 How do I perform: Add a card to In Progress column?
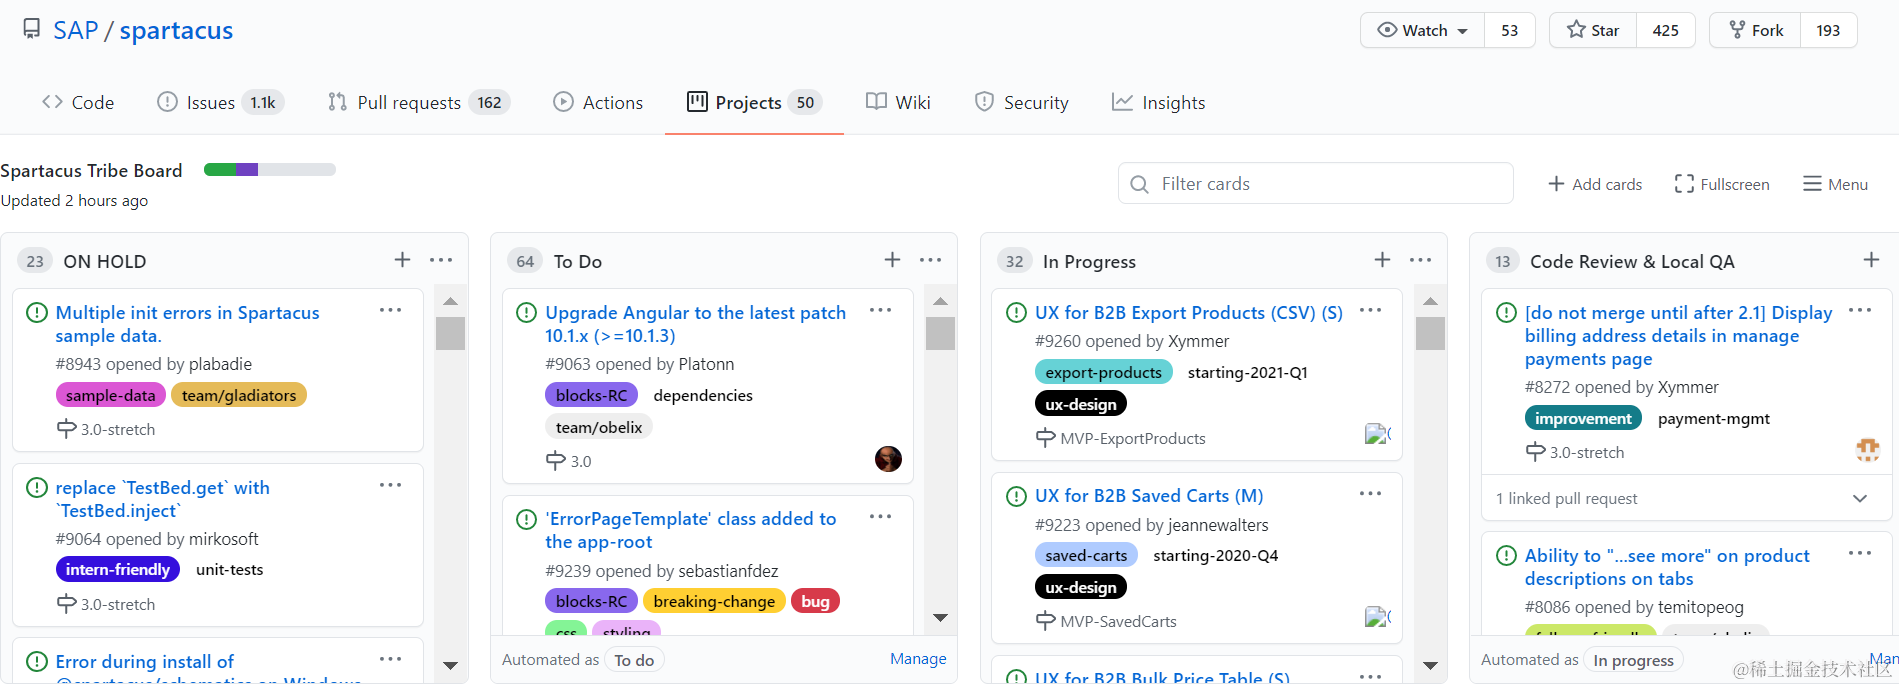[x=1382, y=260]
